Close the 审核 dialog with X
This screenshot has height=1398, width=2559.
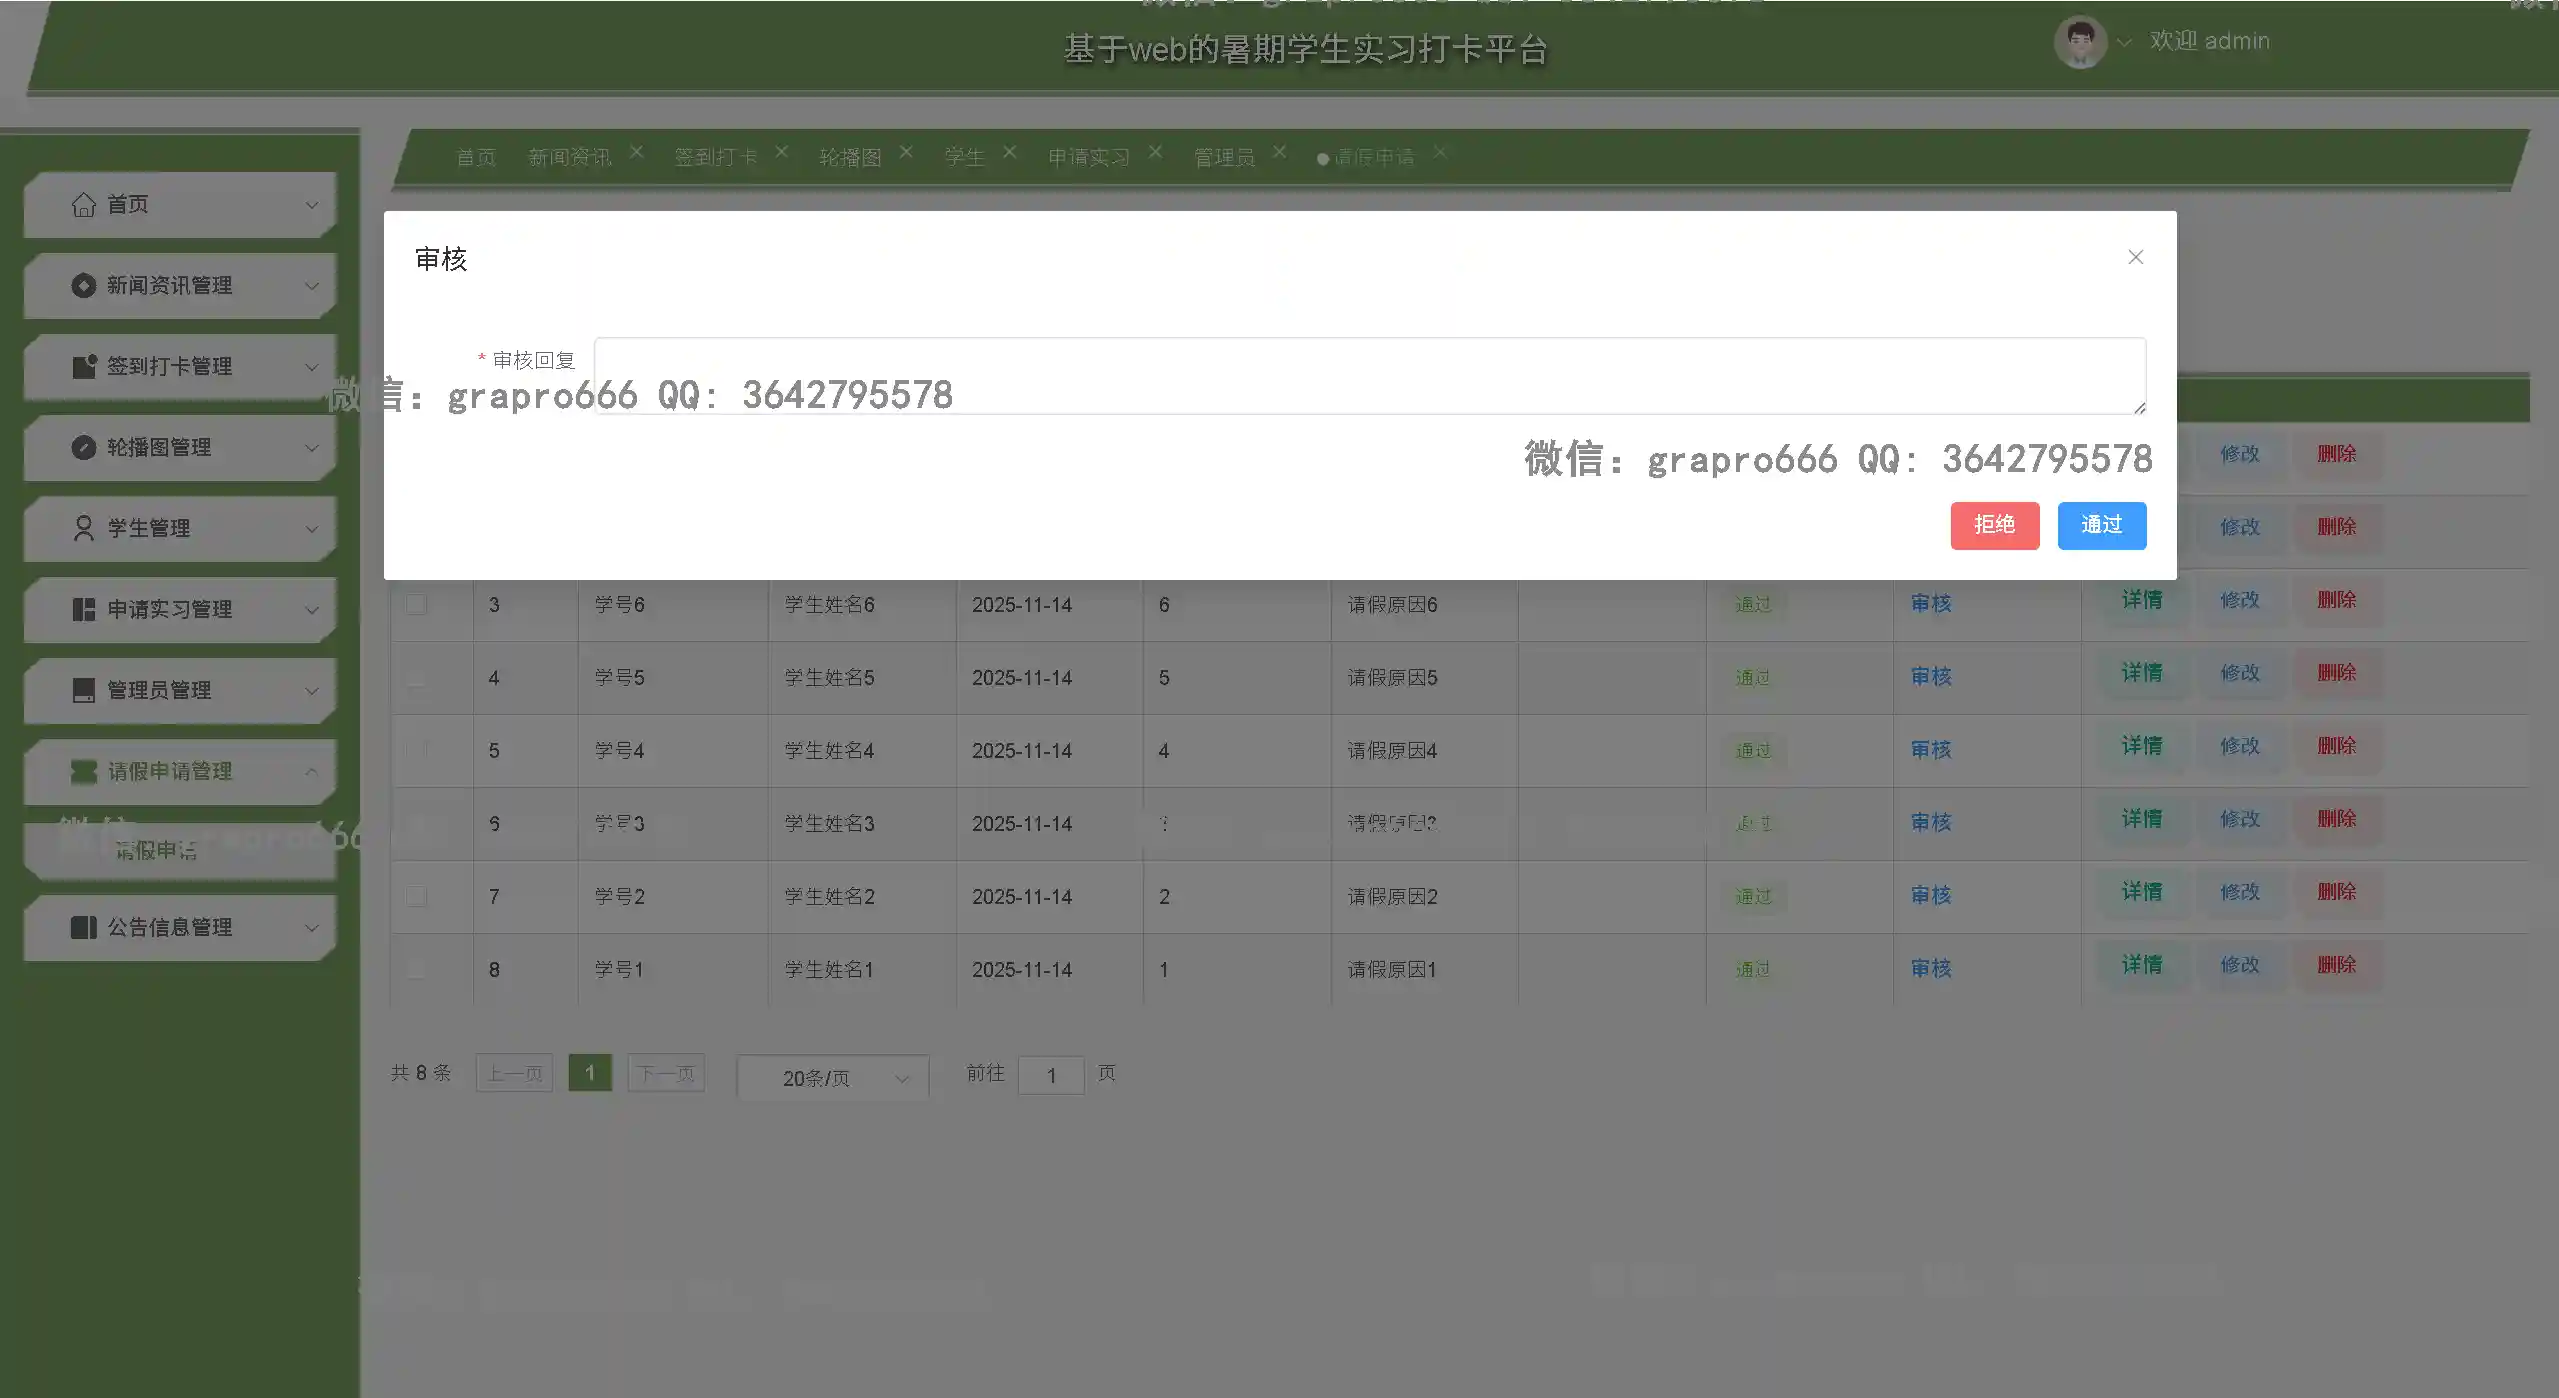click(x=2135, y=257)
